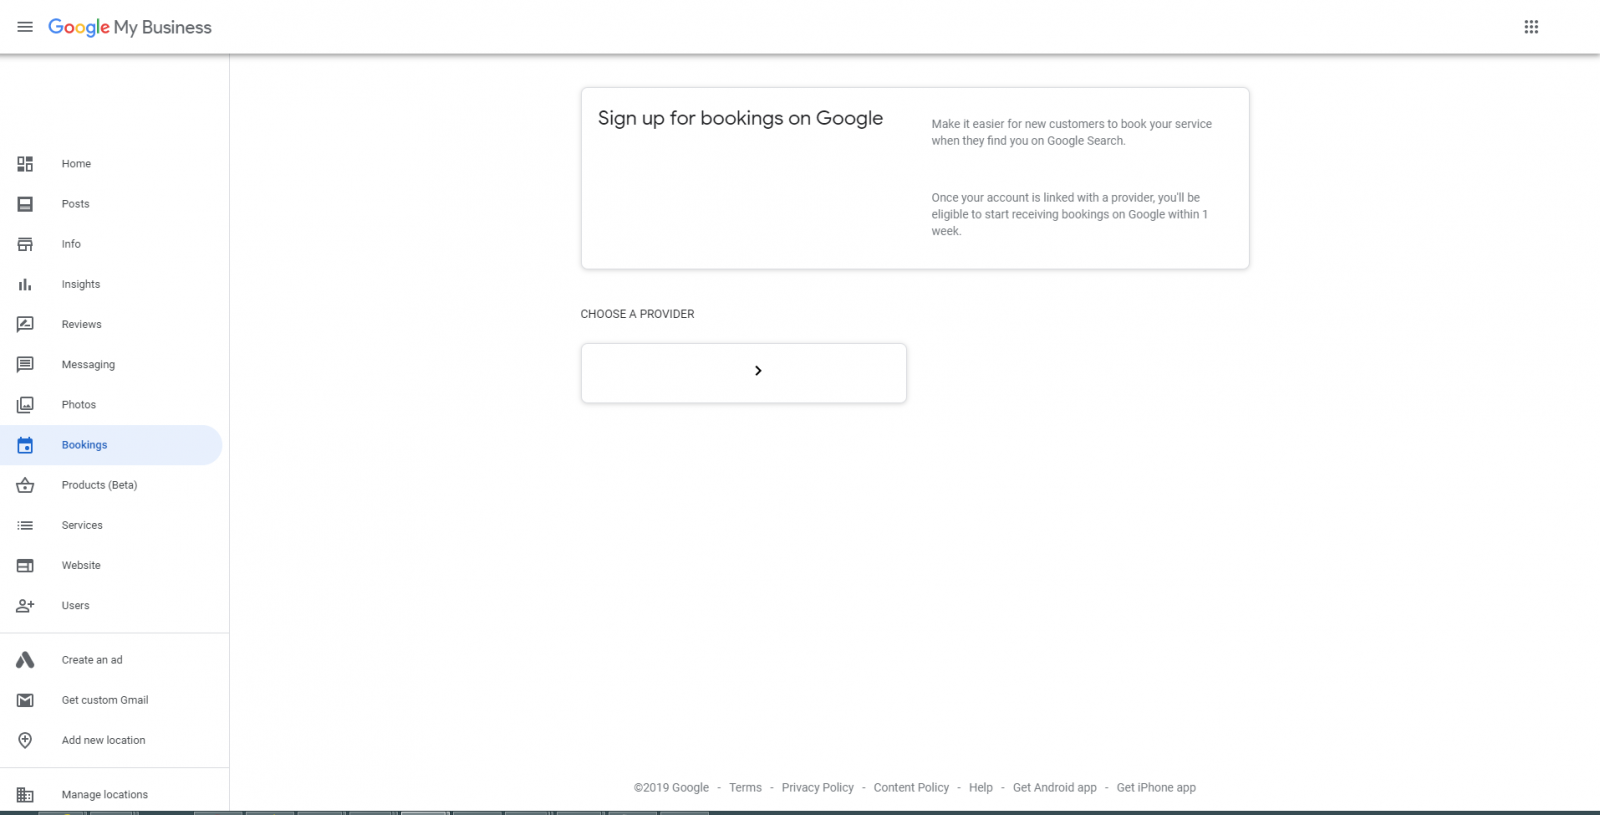The height and width of the screenshot is (815, 1600).
Task: Click the Get custom Gmail icon
Action: (x=25, y=700)
